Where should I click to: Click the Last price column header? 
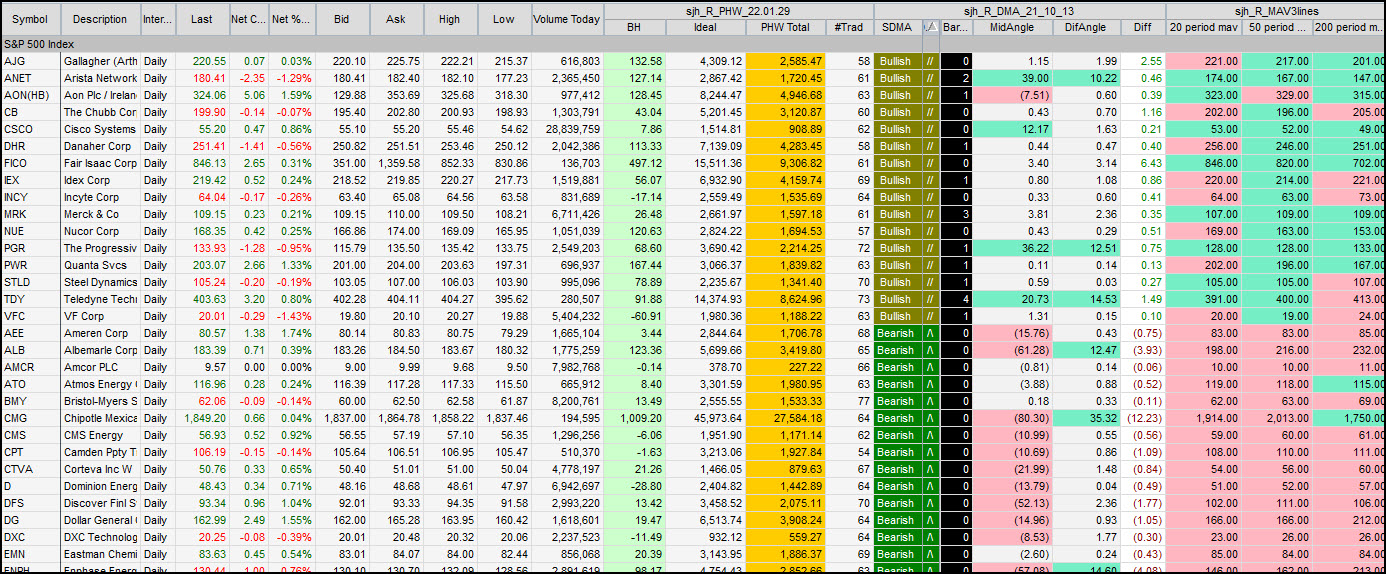[202, 19]
